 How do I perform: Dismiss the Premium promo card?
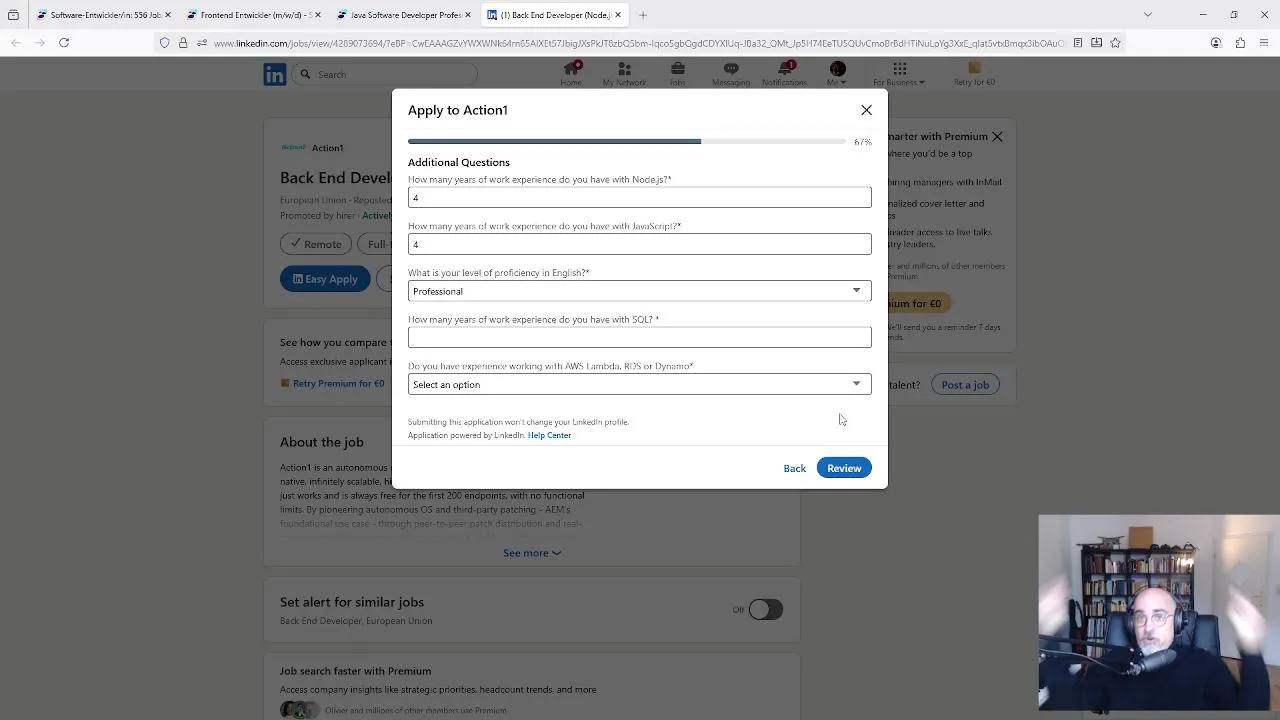coord(997,136)
